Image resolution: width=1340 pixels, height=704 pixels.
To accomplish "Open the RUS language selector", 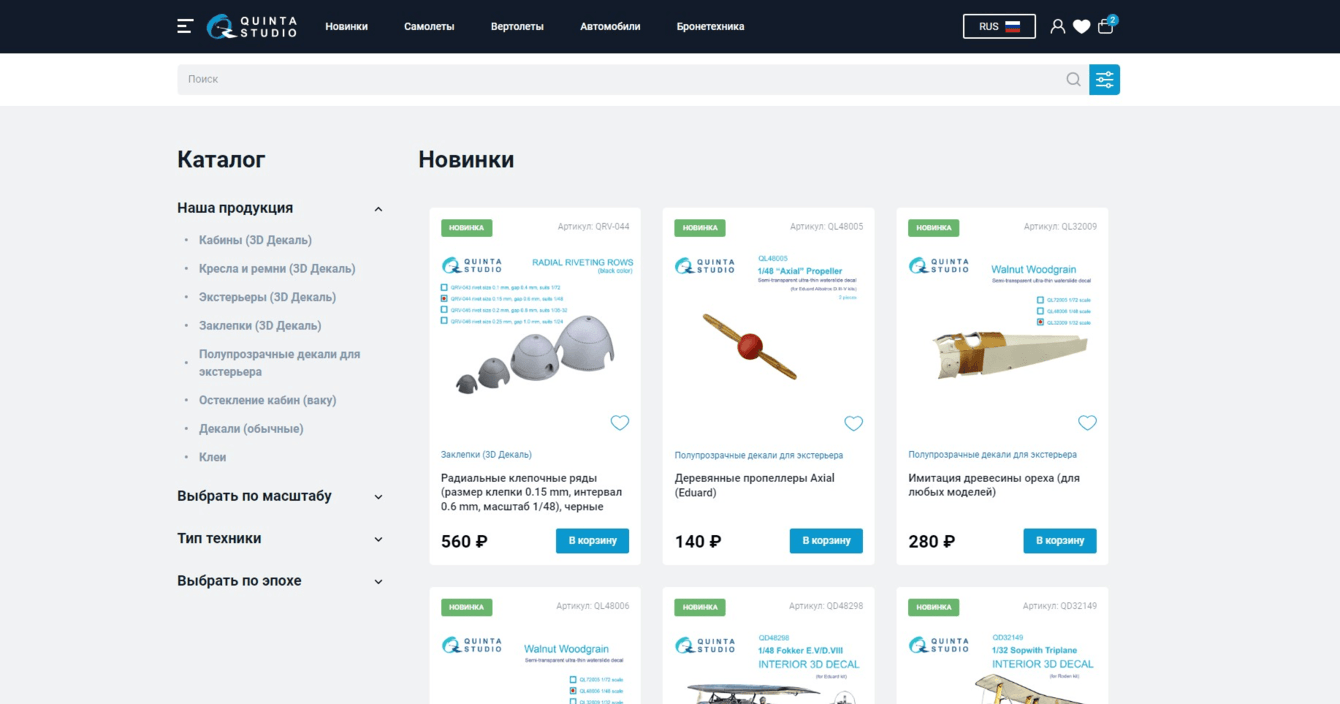I will (999, 26).
